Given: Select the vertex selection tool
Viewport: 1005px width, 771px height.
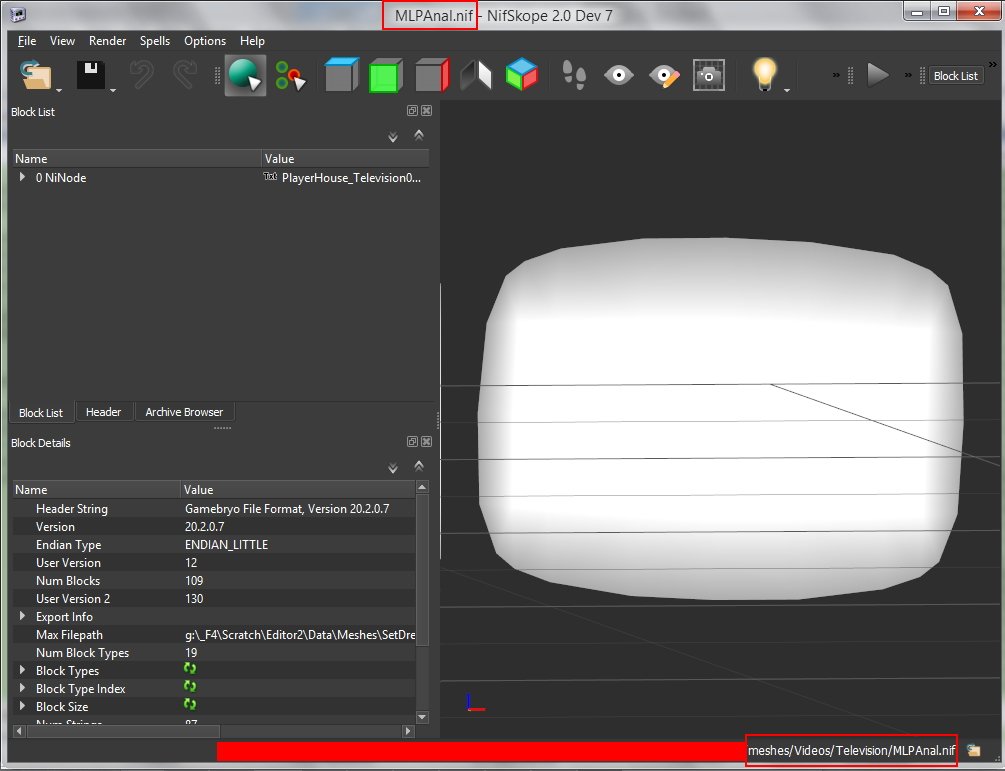Looking at the screenshot, I should 290,76.
